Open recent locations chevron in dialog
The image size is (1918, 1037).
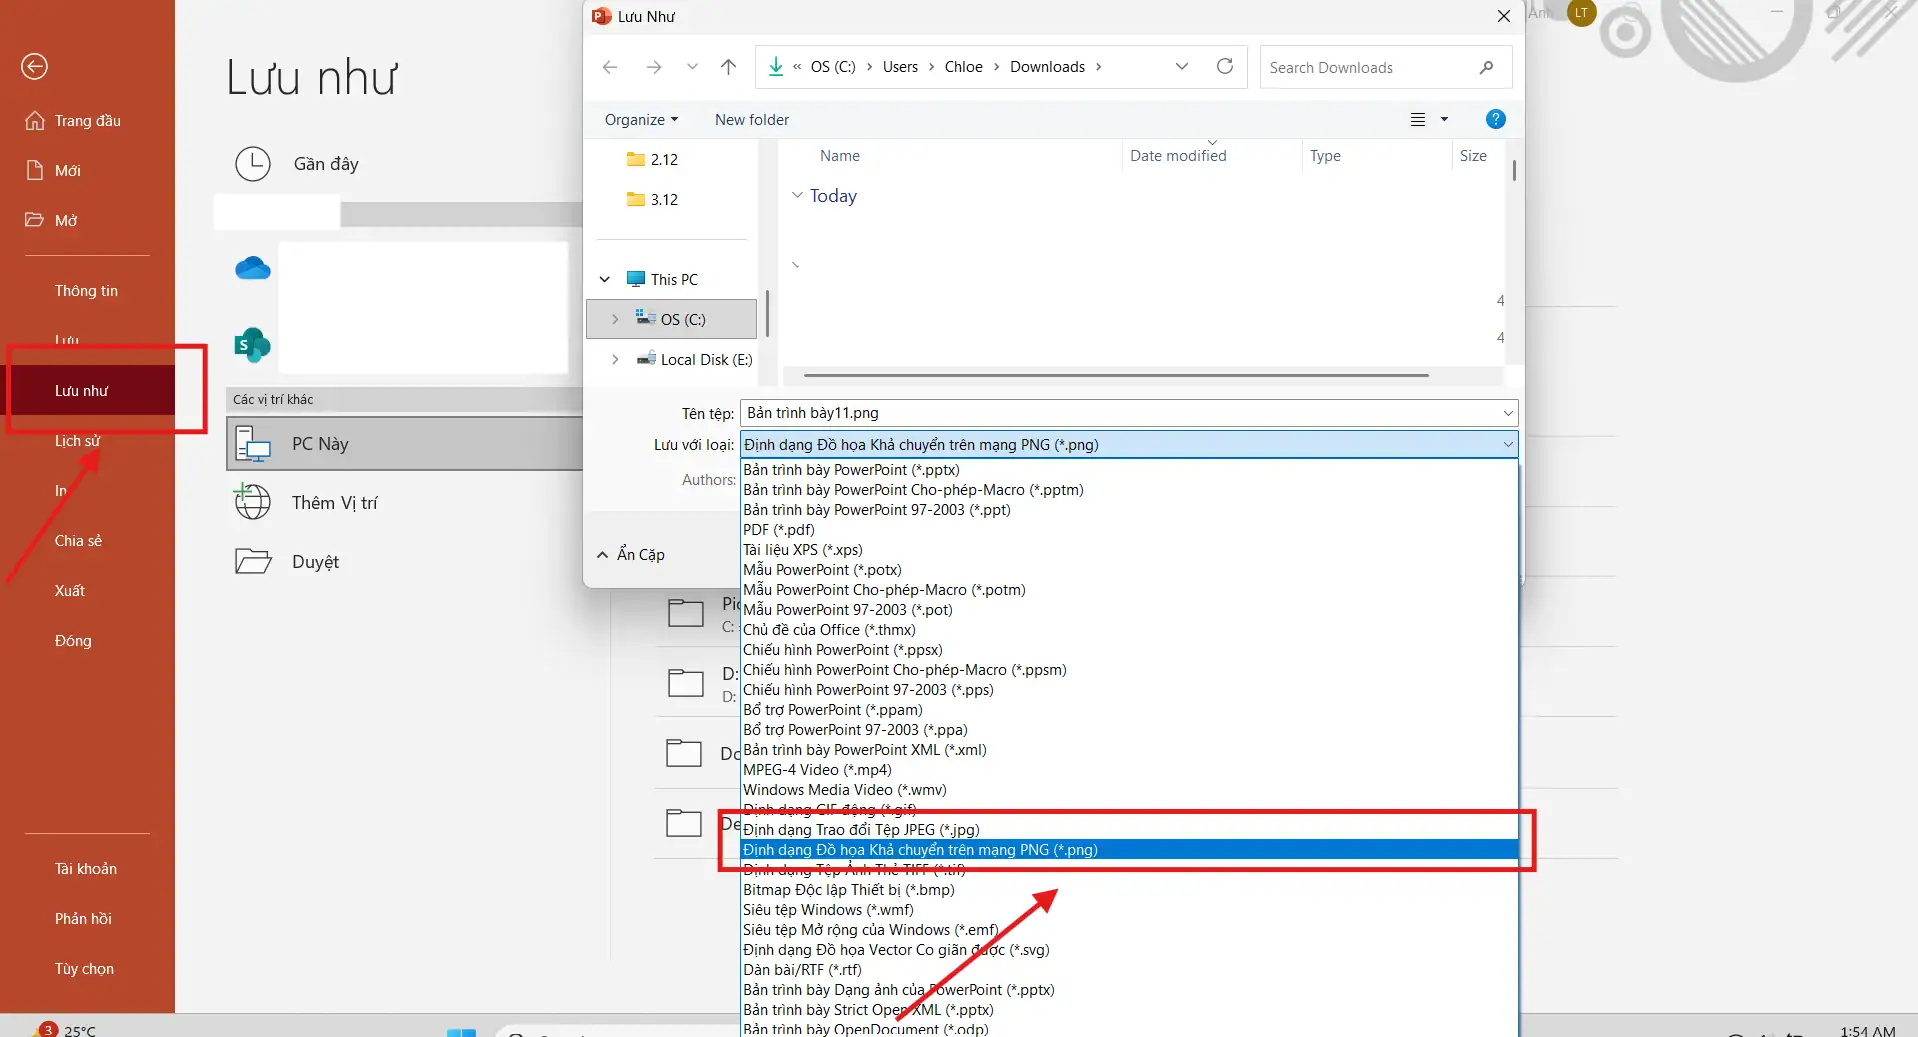[x=692, y=67]
